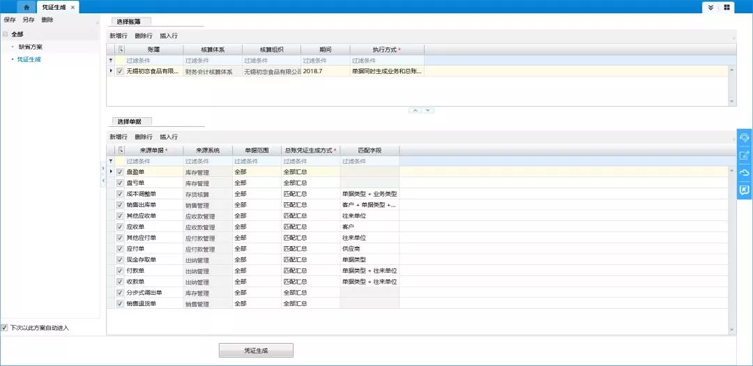Image resolution: width=753 pixels, height=366 pixels.
Task: Select 缺省方案 in the left tree
Action: [30, 47]
